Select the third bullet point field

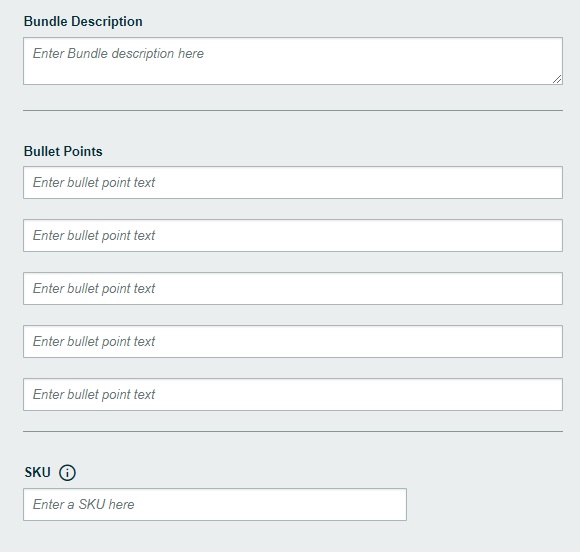click(293, 289)
